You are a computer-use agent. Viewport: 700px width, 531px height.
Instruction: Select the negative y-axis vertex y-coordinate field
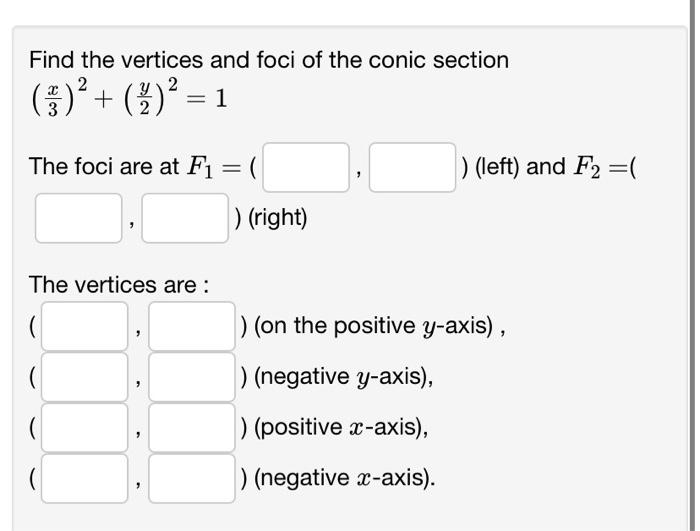pyautogui.click(x=191, y=377)
